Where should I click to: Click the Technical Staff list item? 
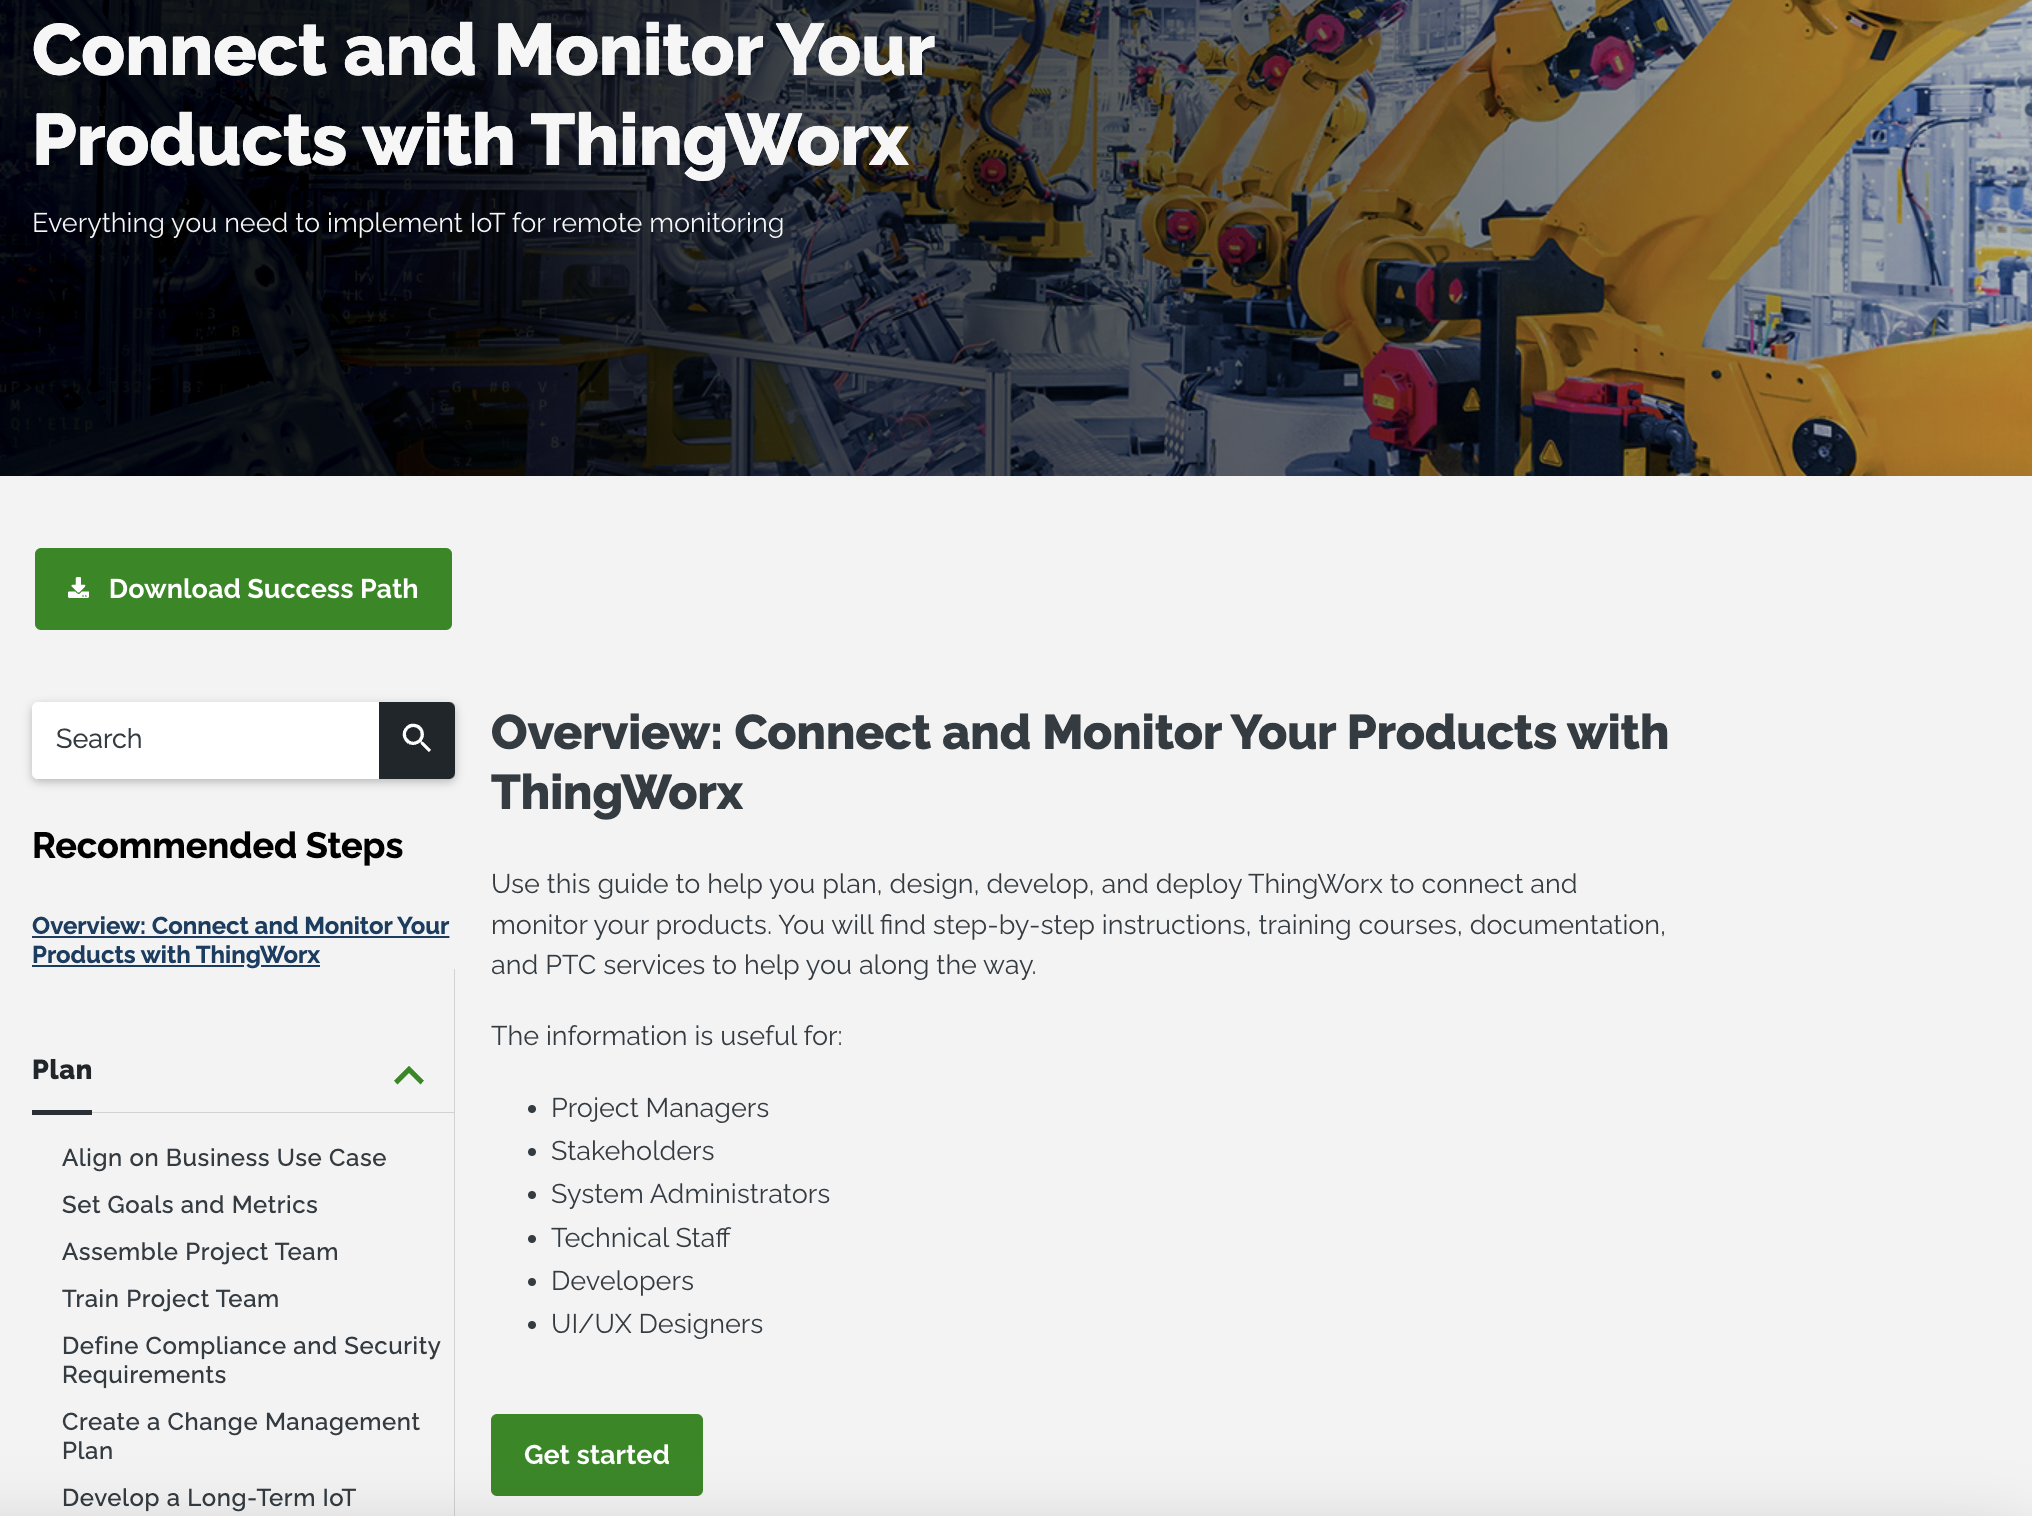(641, 1238)
